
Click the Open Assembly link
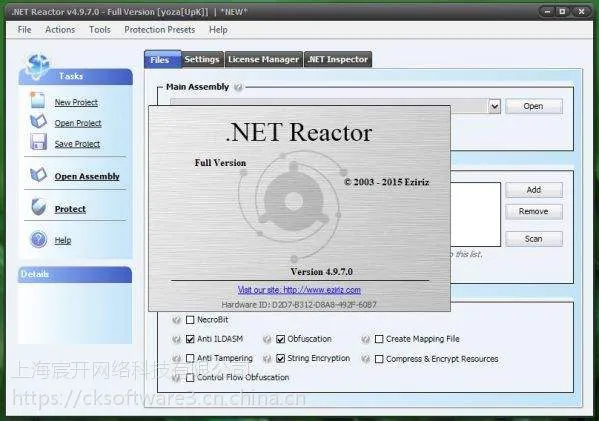[87, 176]
